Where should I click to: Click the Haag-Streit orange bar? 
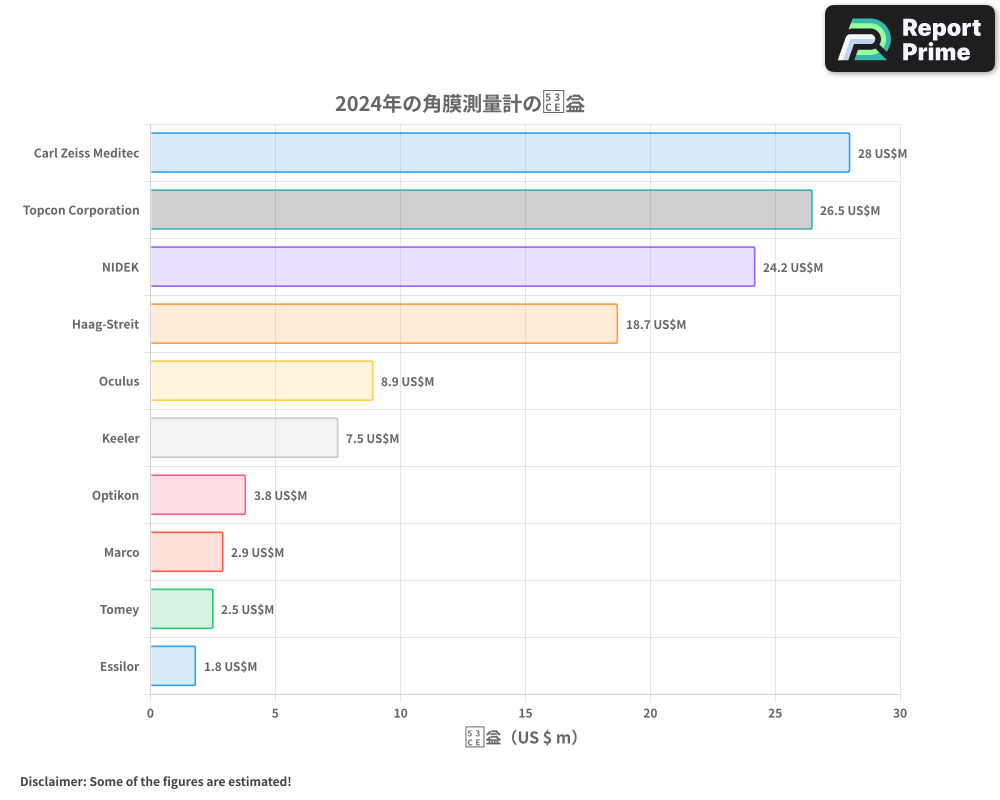tap(380, 324)
